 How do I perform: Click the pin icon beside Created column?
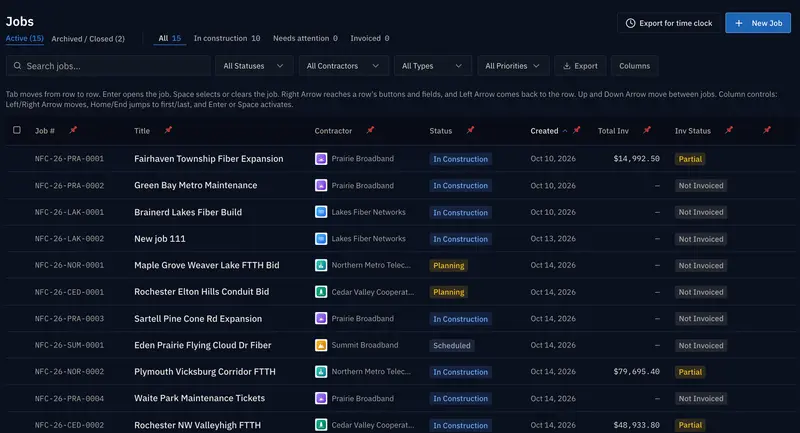click(577, 130)
